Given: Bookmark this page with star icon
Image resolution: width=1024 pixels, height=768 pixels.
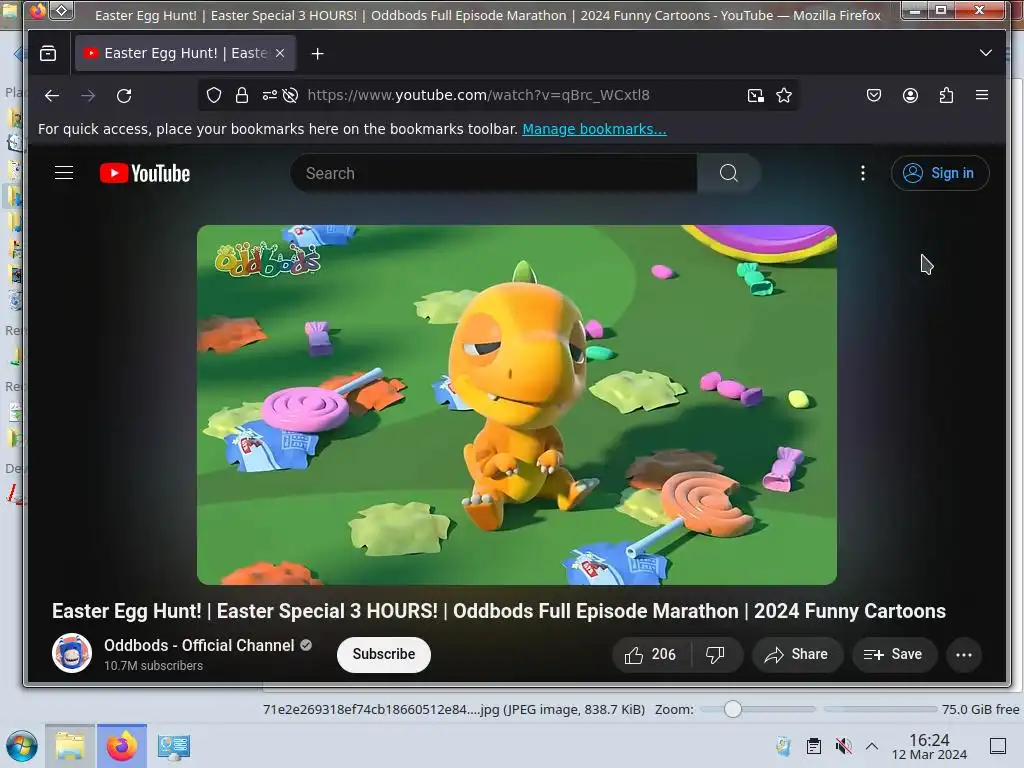Looking at the screenshot, I should (784, 95).
